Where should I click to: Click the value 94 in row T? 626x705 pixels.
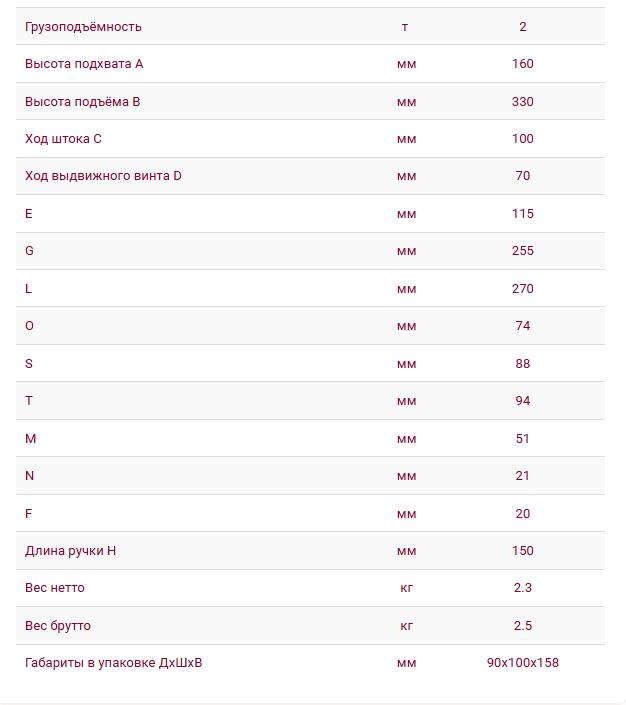[523, 401]
